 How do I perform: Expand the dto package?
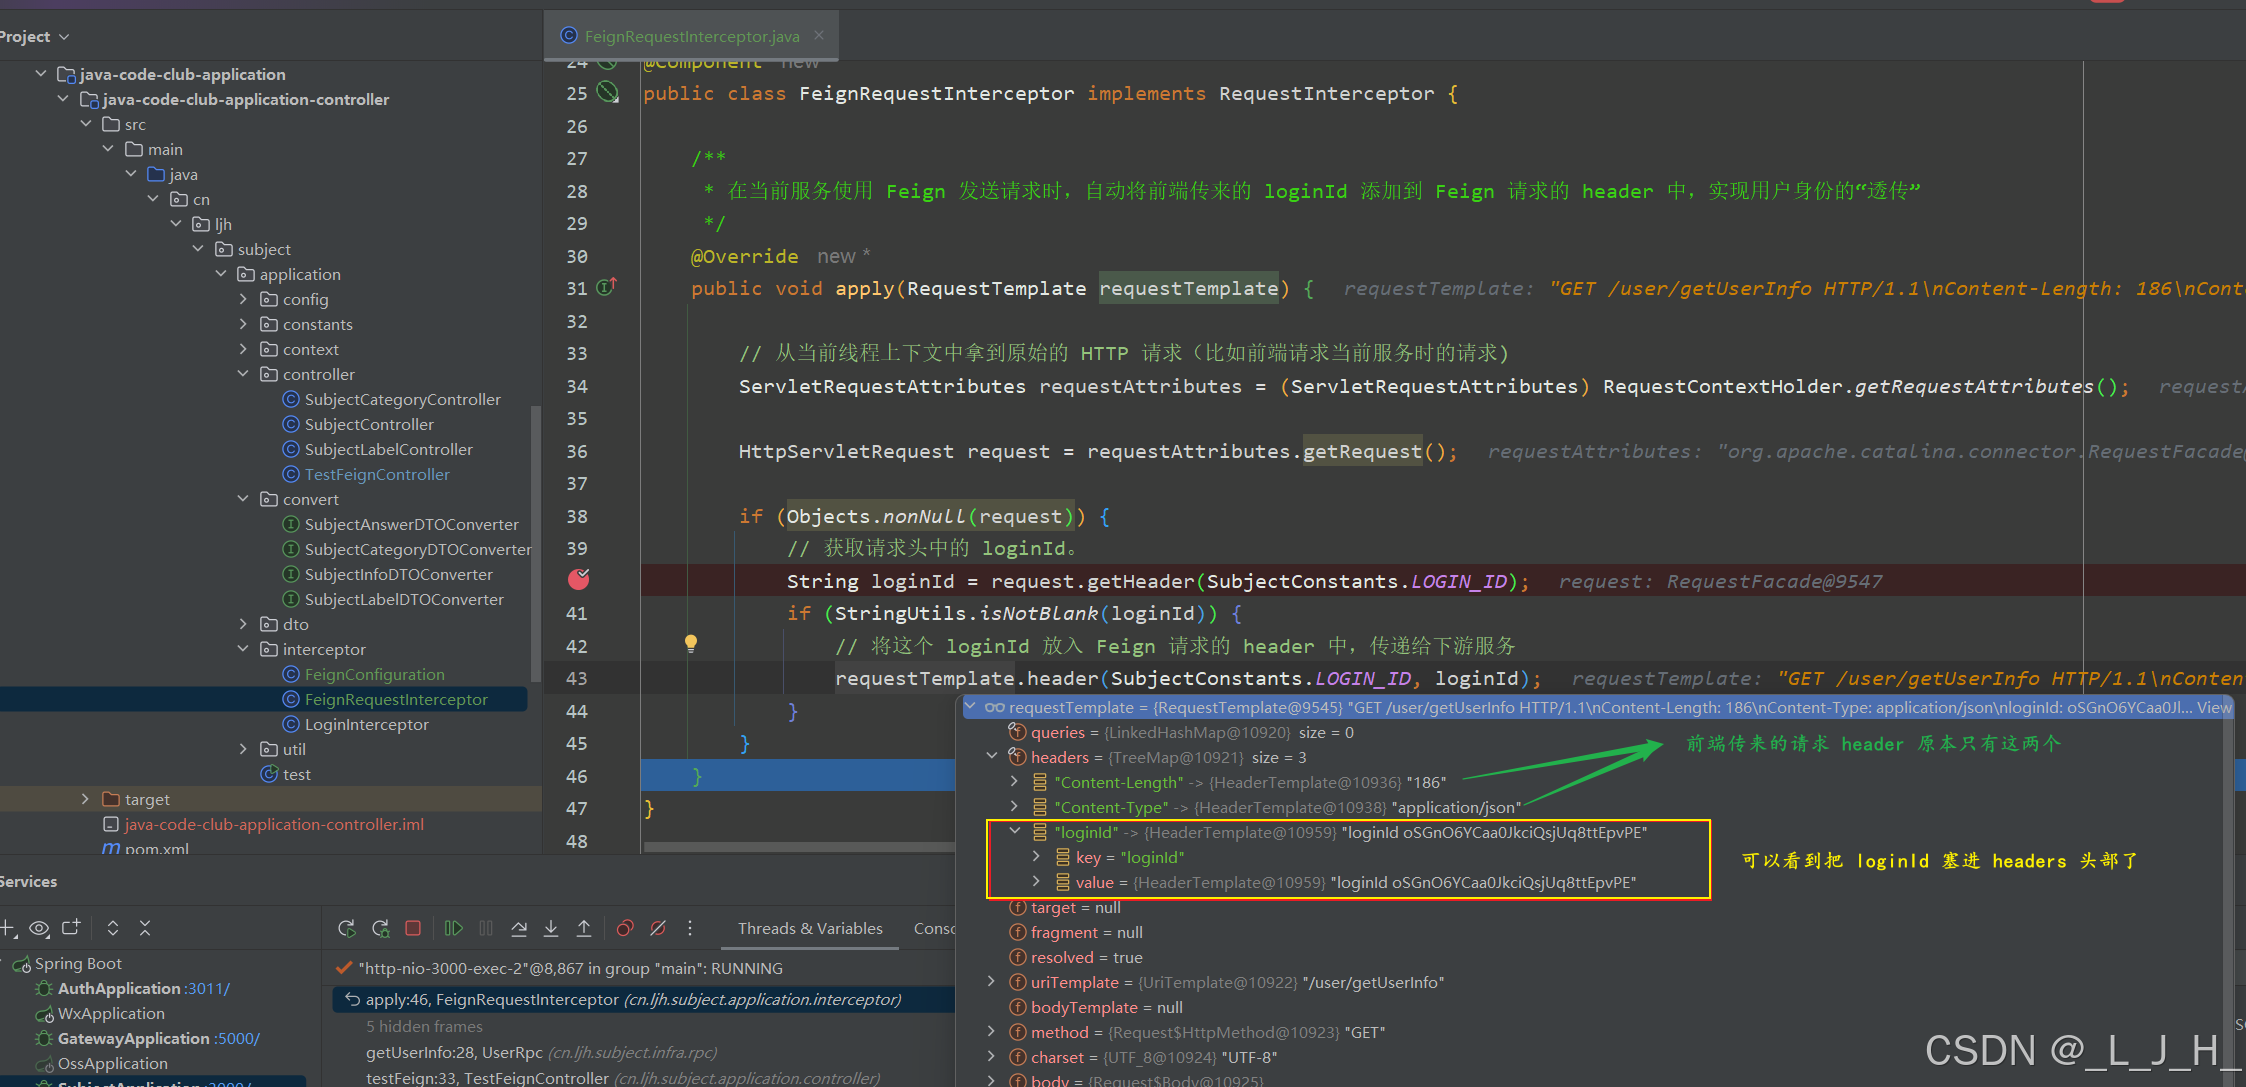243,624
